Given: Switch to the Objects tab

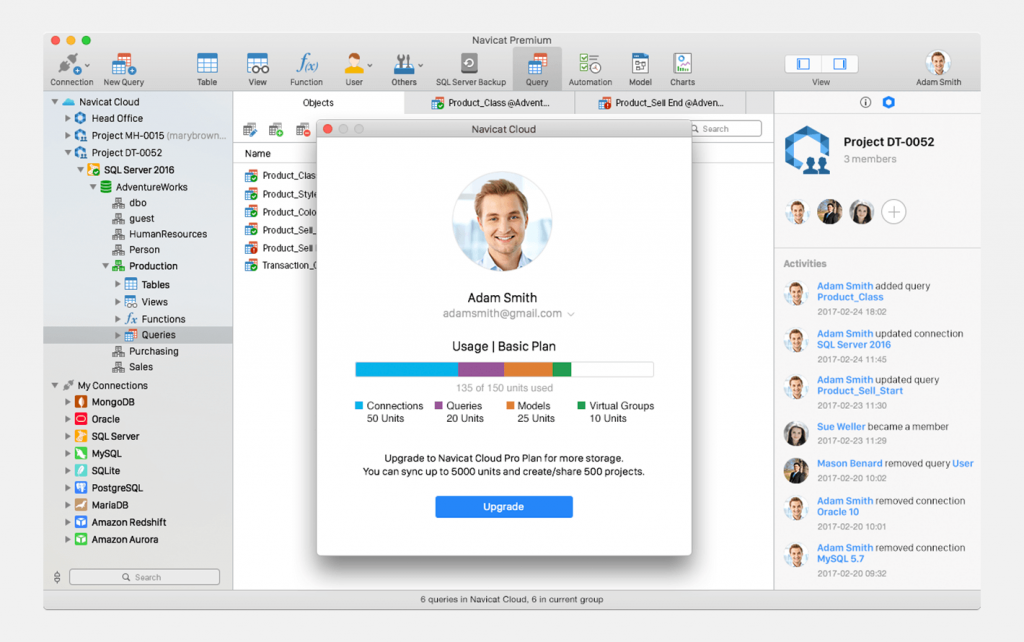Looking at the screenshot, I should (318, 103).
